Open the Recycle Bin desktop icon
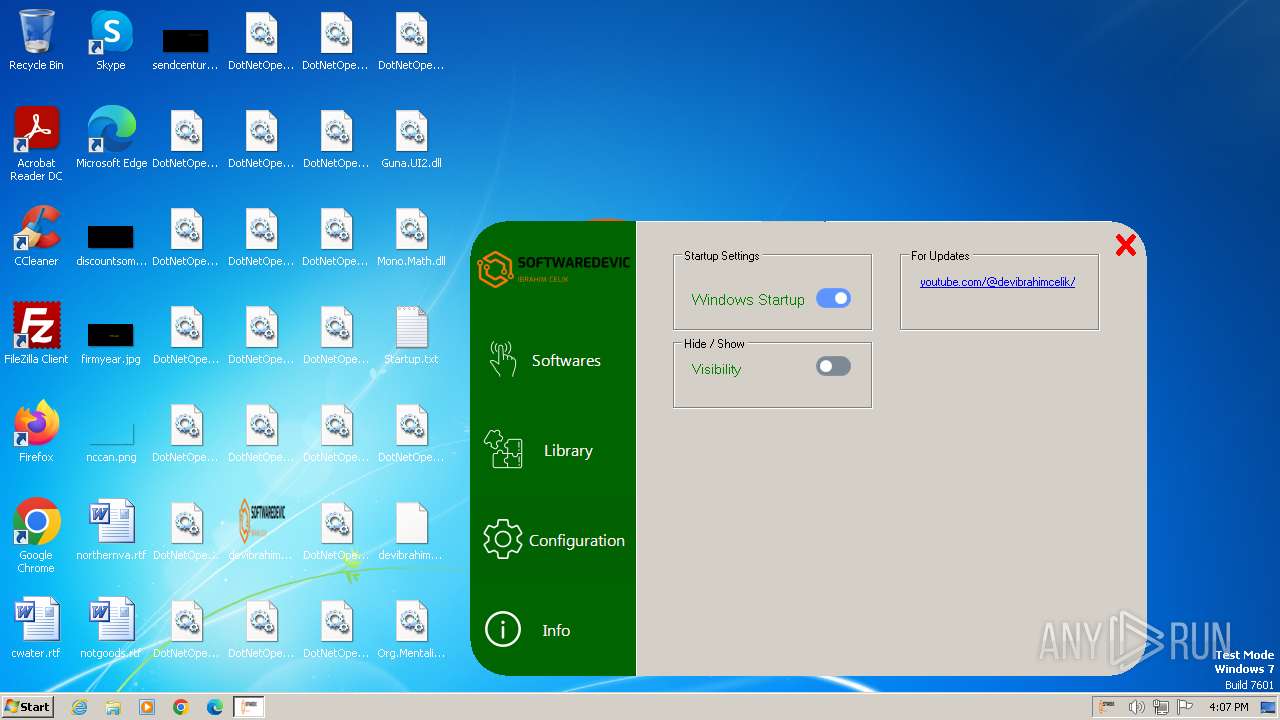The height and width of the screenshot is (720, 1280). [36, 41]
